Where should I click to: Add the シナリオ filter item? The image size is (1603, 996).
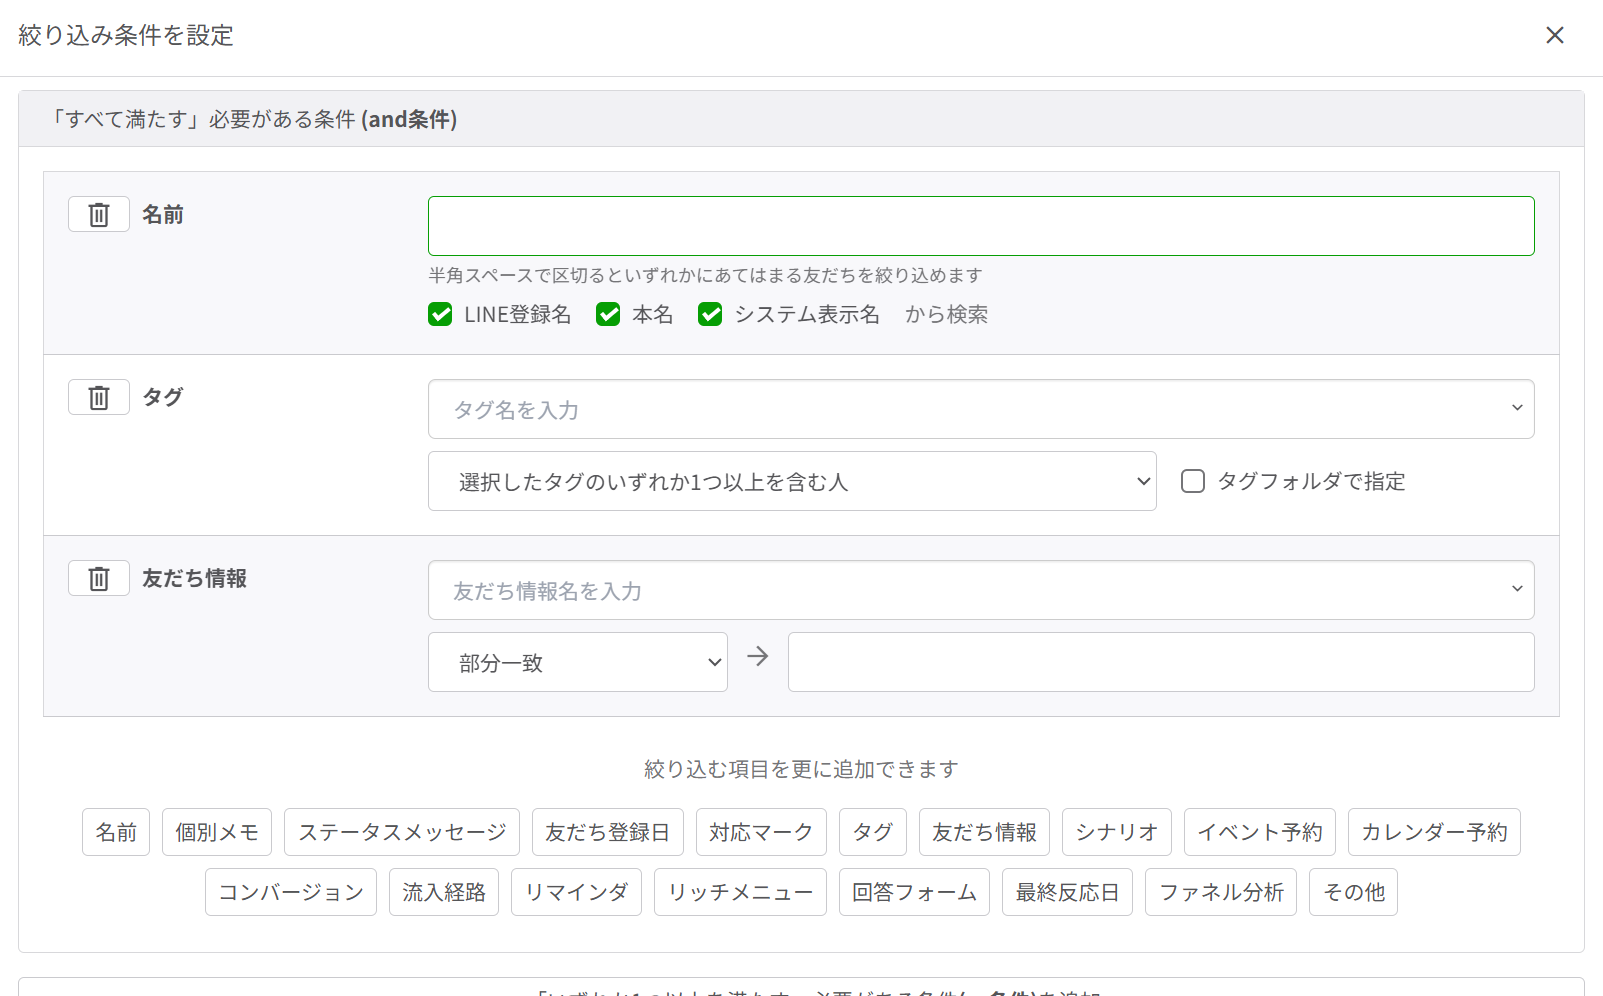point(1116,833)
